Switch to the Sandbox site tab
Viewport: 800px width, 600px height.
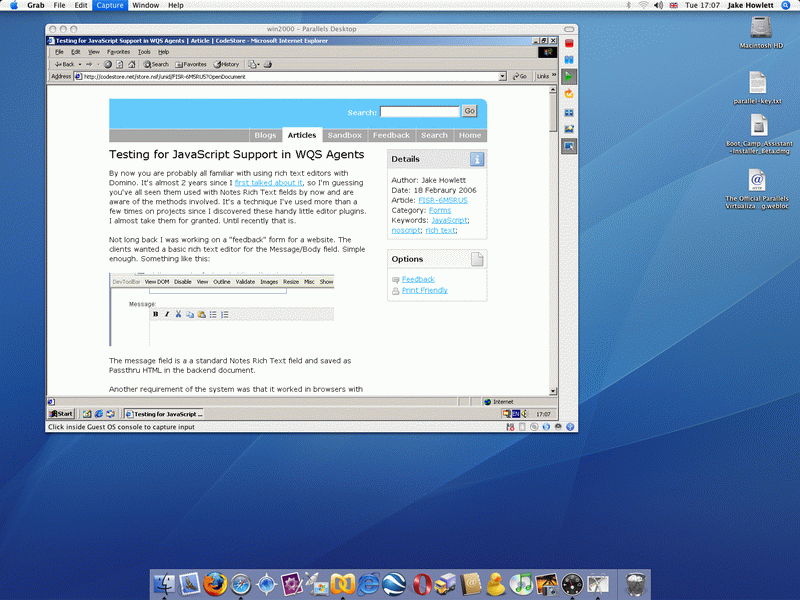click(x=345, y=135)
